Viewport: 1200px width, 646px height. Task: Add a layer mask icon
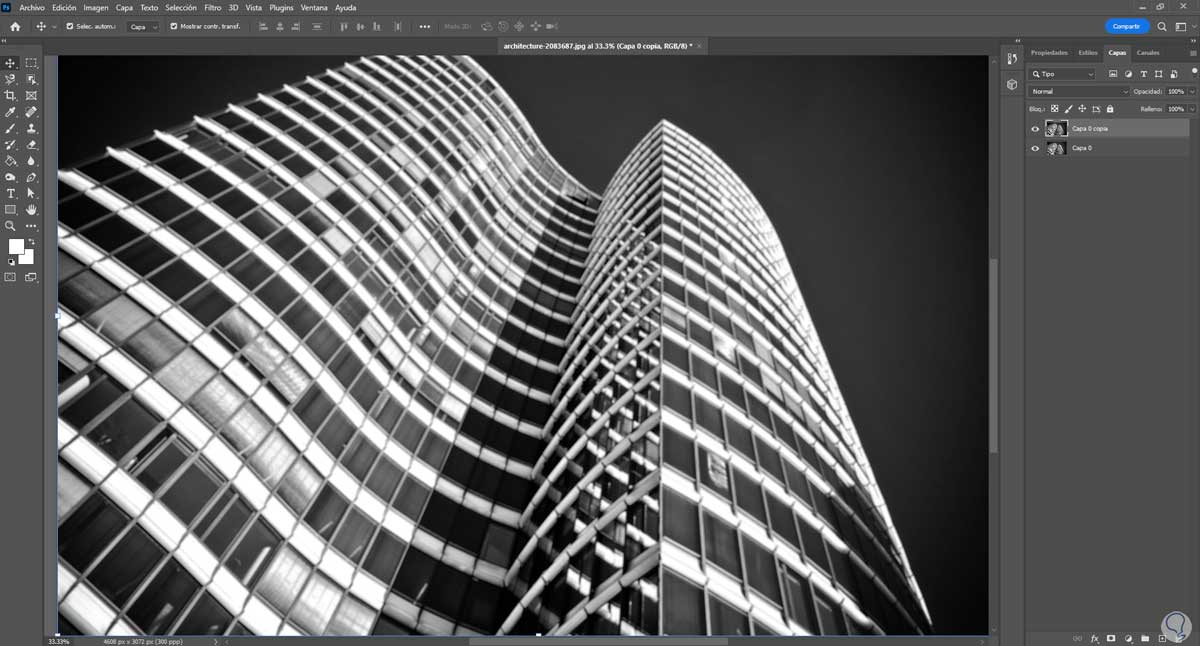(x=1111, y=637)
